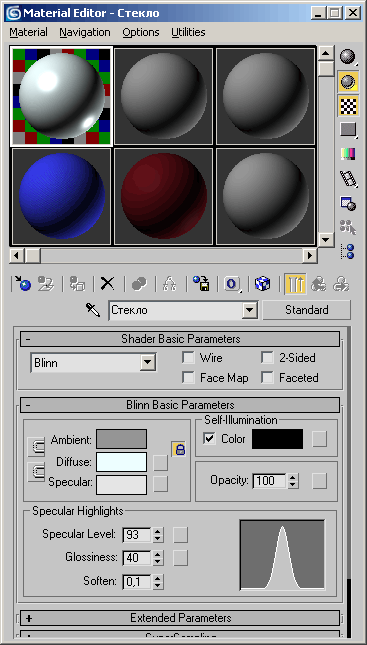
Task: Click Assign Material to Selection icon
Action: [x=77, y=284]
